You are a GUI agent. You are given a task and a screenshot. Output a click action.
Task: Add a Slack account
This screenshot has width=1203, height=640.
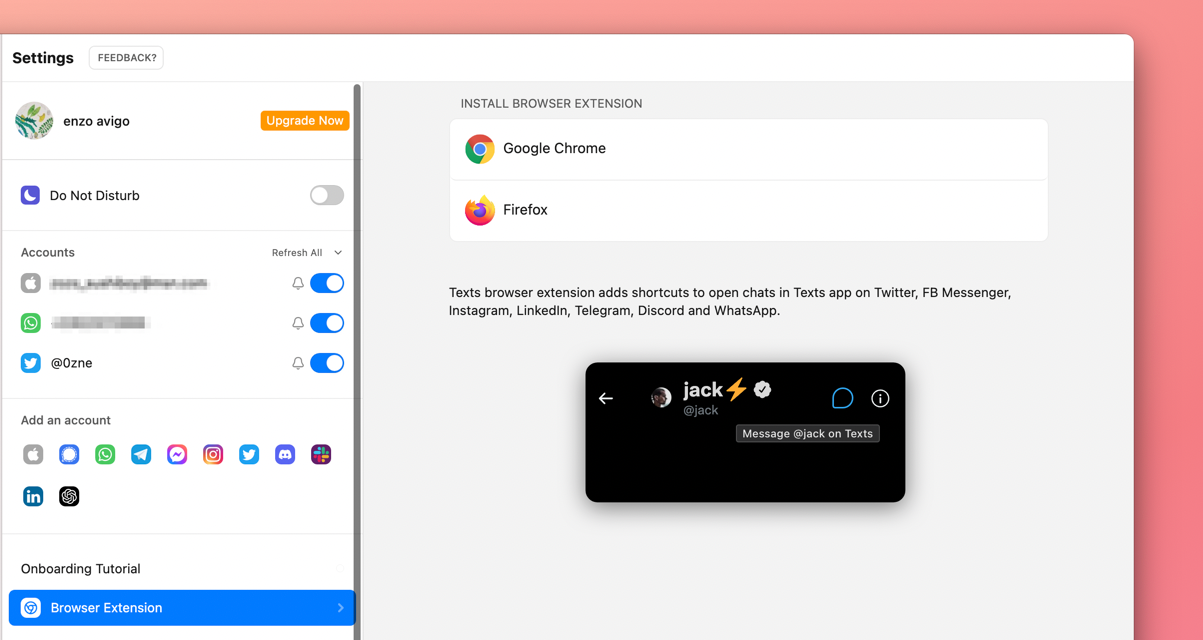click(321, 455)
